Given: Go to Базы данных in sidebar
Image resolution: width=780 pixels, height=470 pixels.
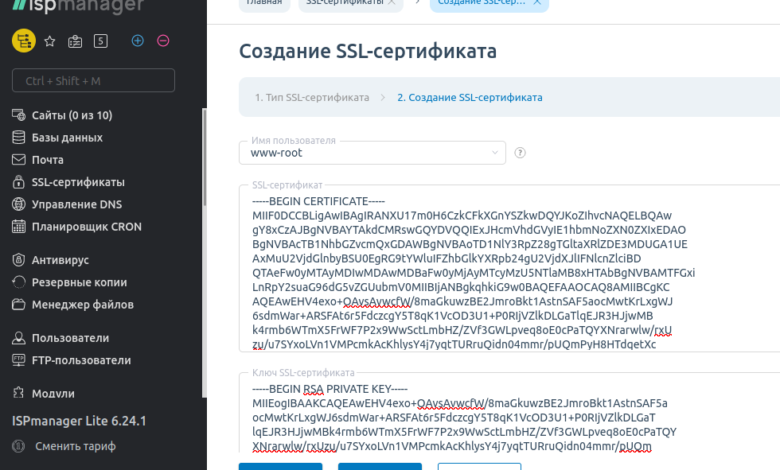Looking at the screenshot, I should click(x=66, y=137).
